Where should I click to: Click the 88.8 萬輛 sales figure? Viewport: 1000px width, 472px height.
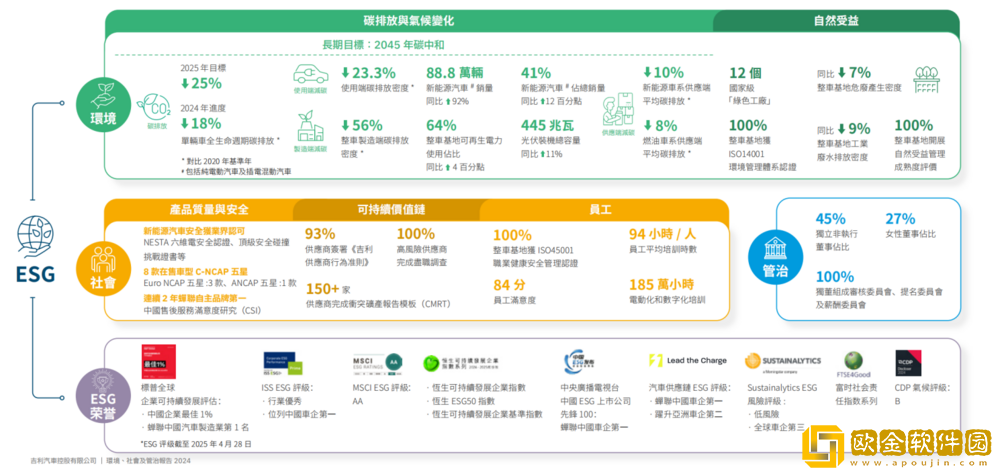[x=455, y=73]
